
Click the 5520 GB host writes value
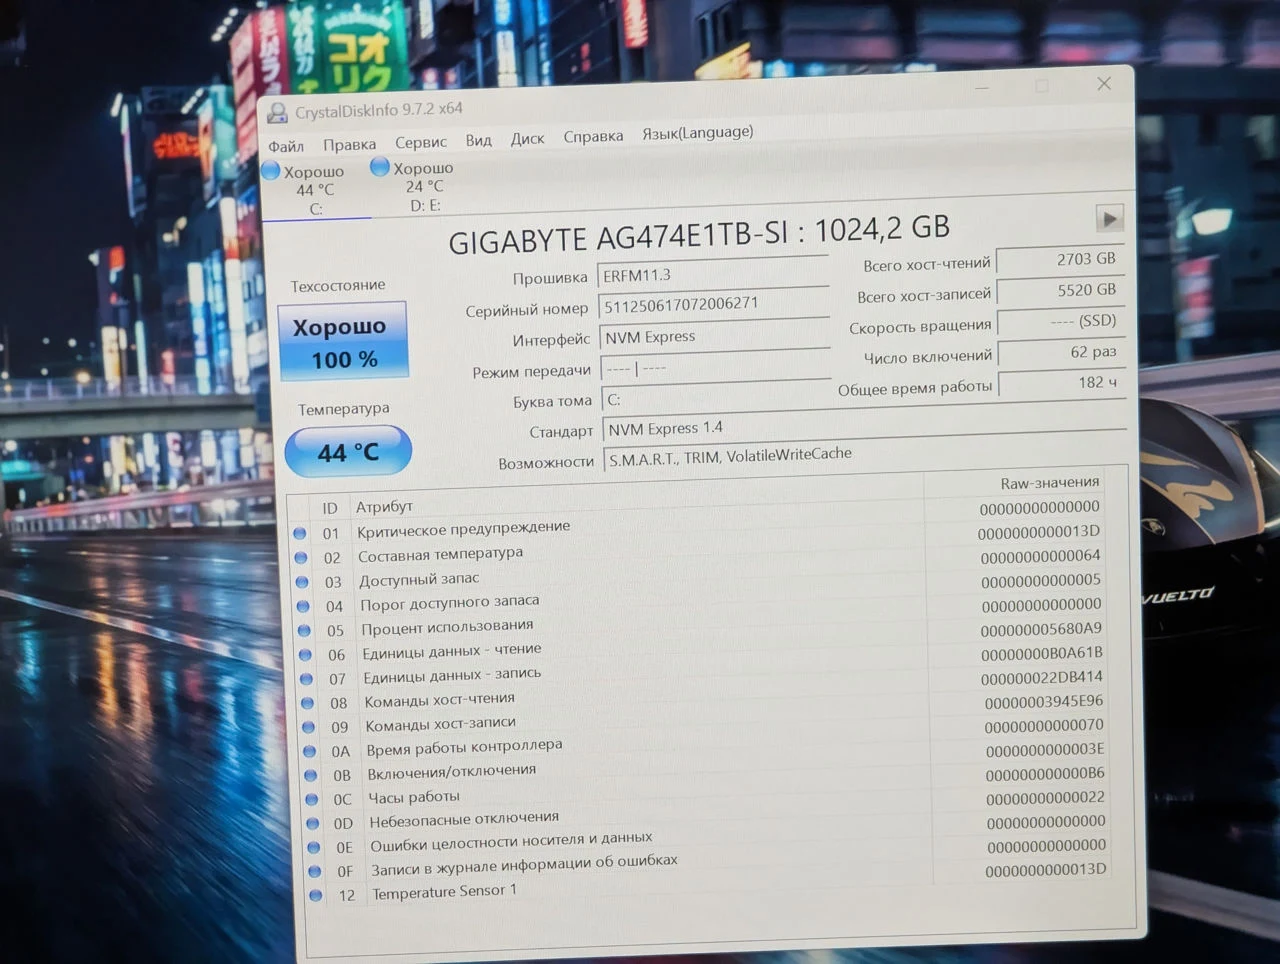[x=1061, y=290]
